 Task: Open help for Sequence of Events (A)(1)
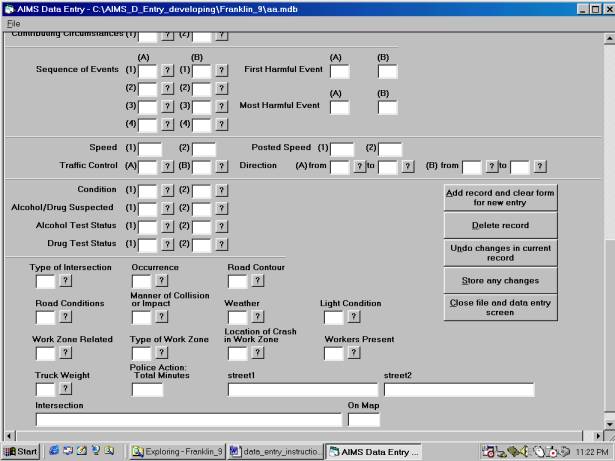click(167, 70)
